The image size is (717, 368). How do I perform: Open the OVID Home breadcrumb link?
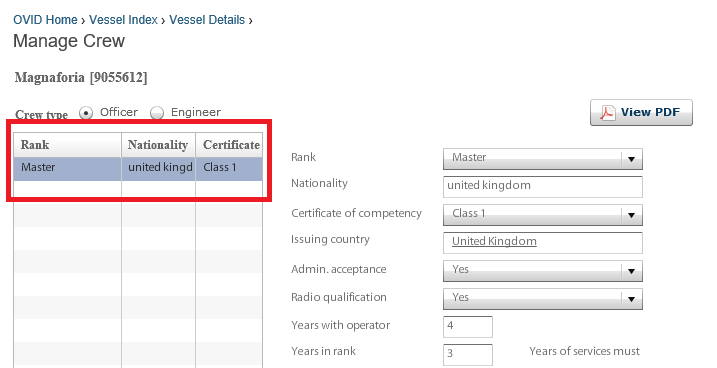tap(45, 20)
